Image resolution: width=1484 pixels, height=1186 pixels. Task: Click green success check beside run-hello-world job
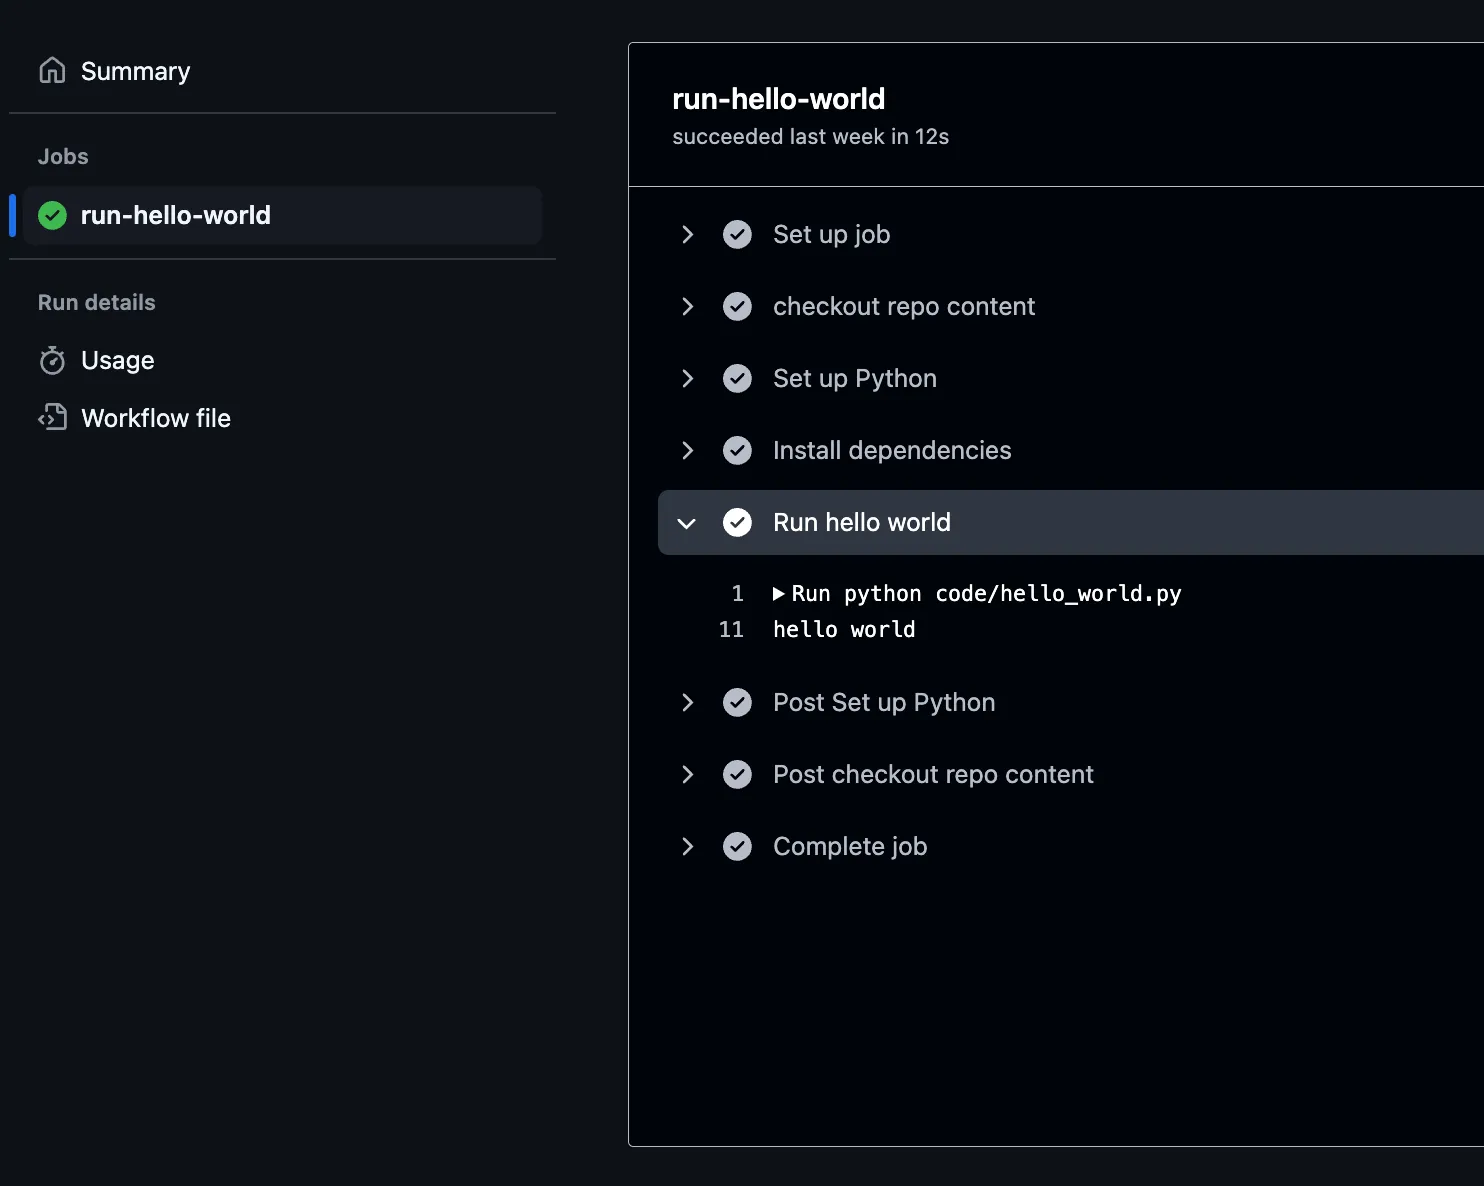click(52, 215)
